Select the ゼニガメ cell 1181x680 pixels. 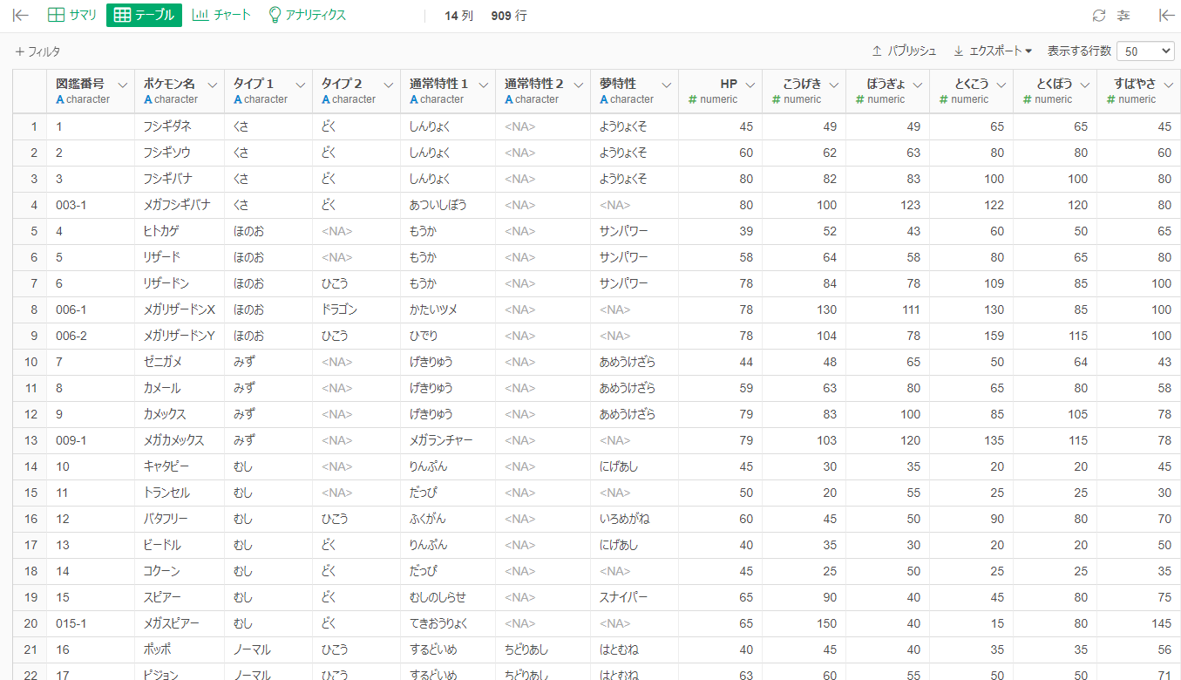(x=179, y=361)
